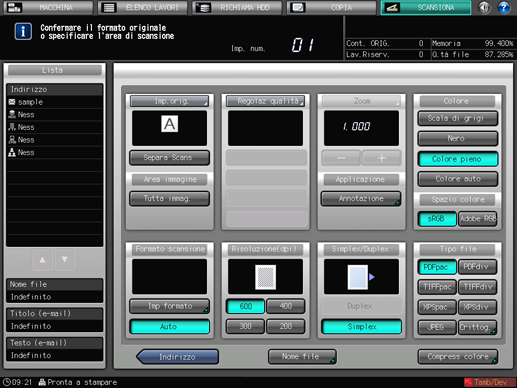
Task: Open Compress colore settings
Action: pos(458,357)
